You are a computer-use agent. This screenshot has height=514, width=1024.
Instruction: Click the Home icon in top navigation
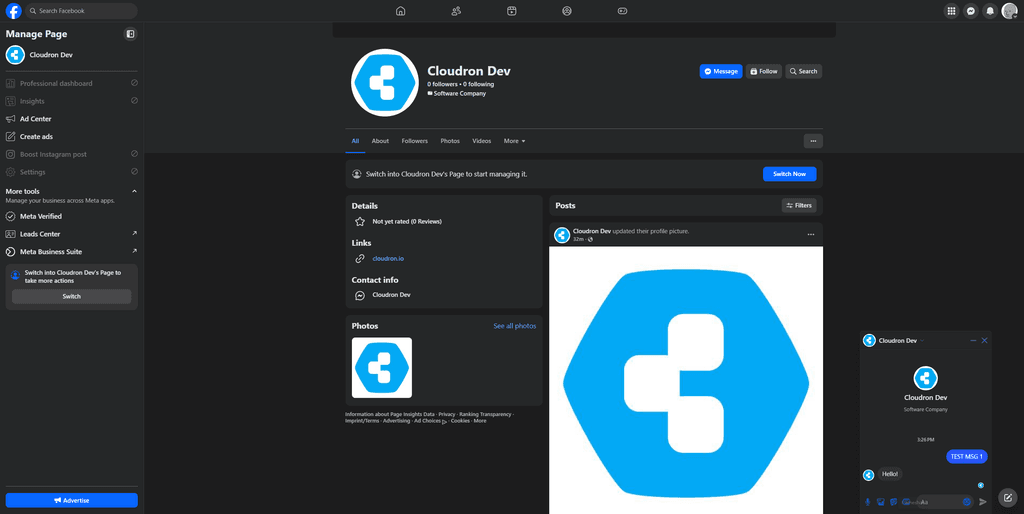(x=401, y=11)
